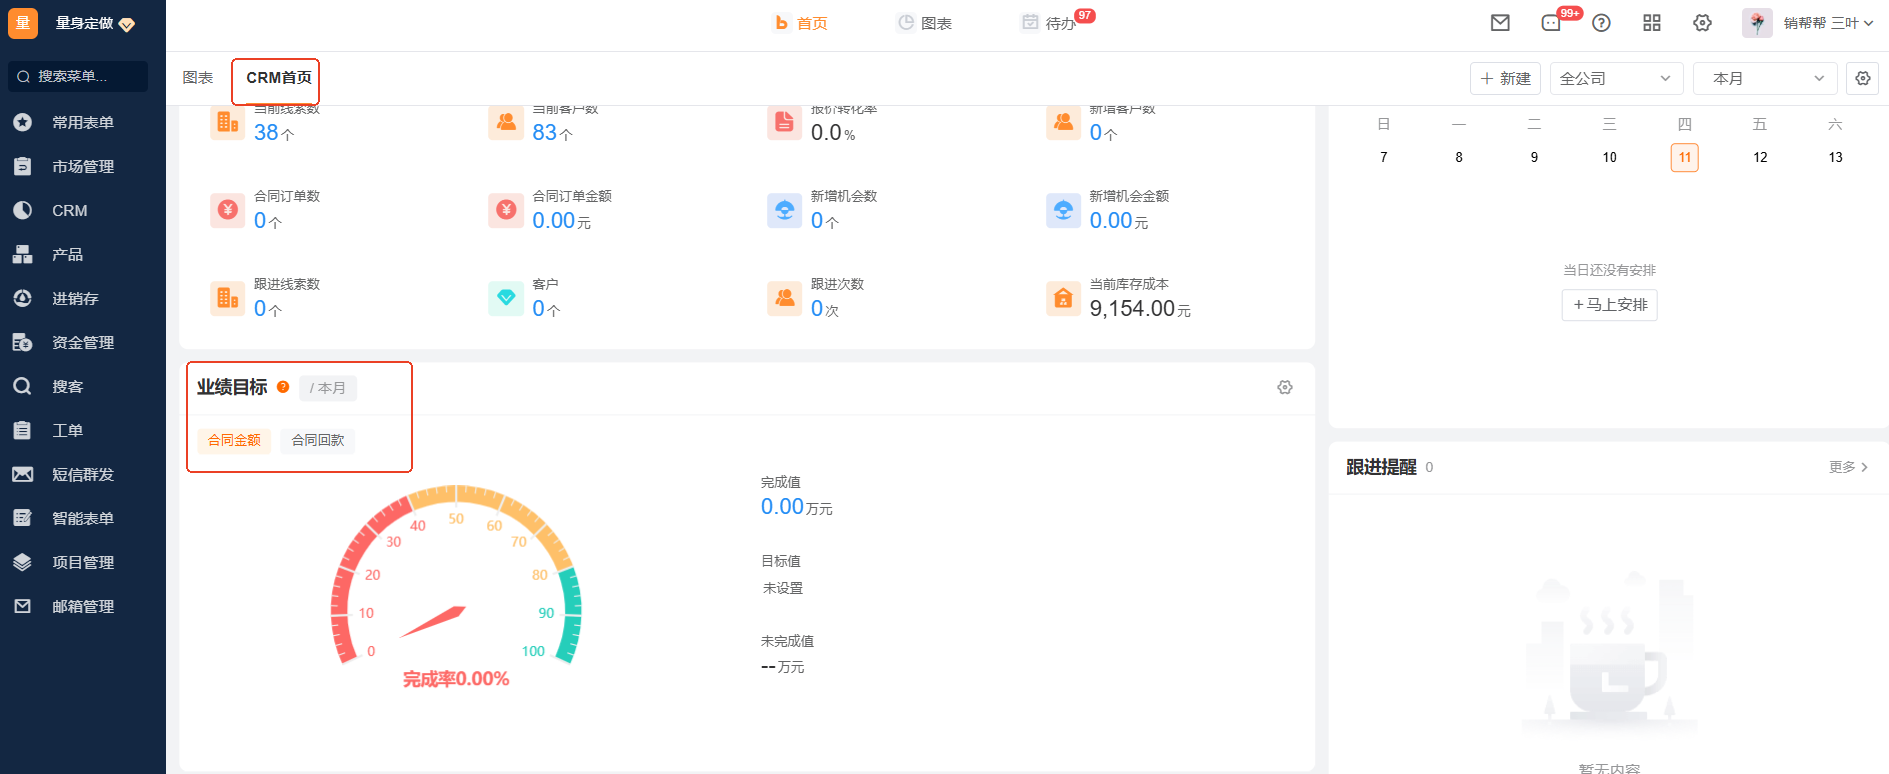Image resolution: width=1889 pixels, height=774 pixels.
Task: Switch to the 合同回款 option
Action: [x=318, y=440]
